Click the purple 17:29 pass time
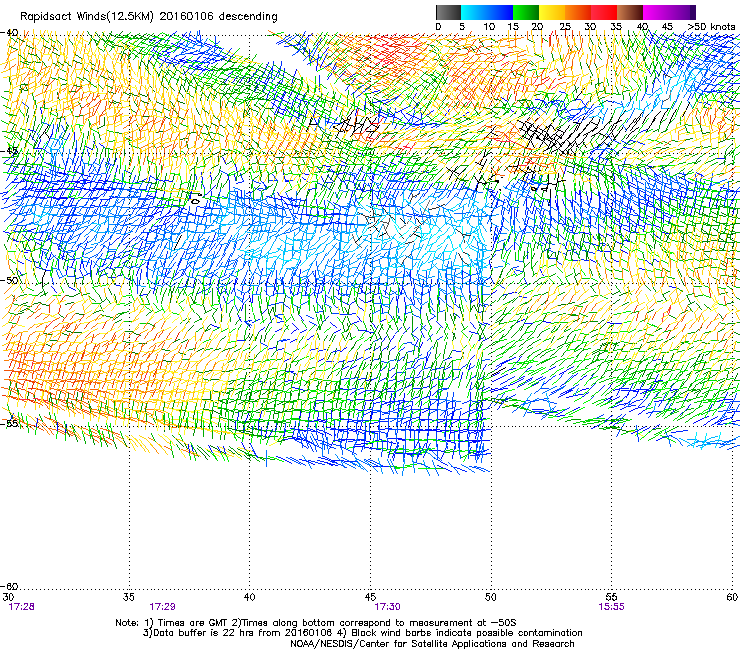Screen dimensions: 740x650 [x=162, y=607]
